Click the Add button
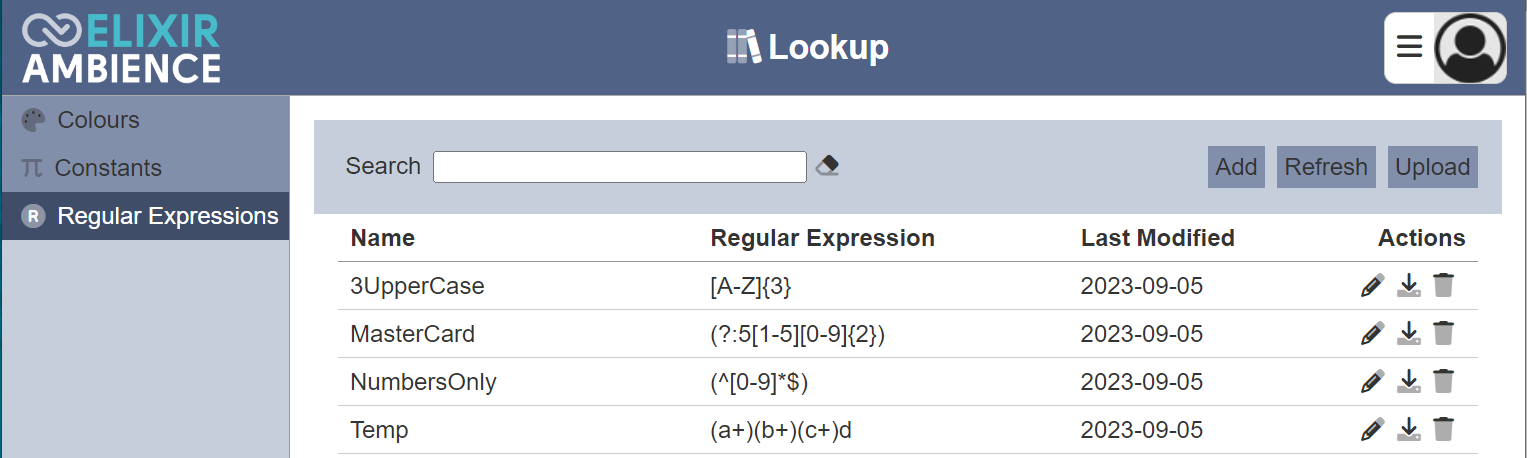Viewport: 1527px width, 458px height. pyautogui.click(x=1236, y=167)
